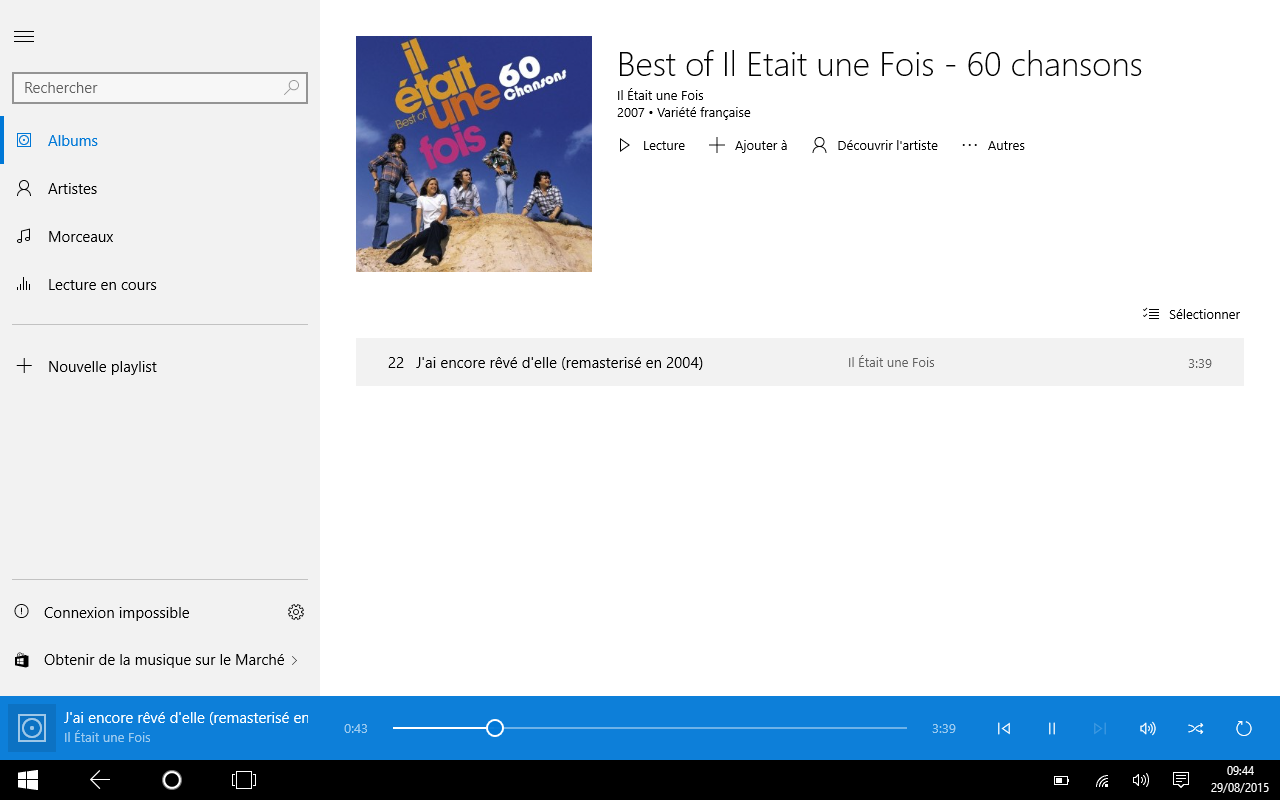Open network connections tray icon
This screenshot has width=1280, height=800.
pyautogui.click(x=1102, y=780)
